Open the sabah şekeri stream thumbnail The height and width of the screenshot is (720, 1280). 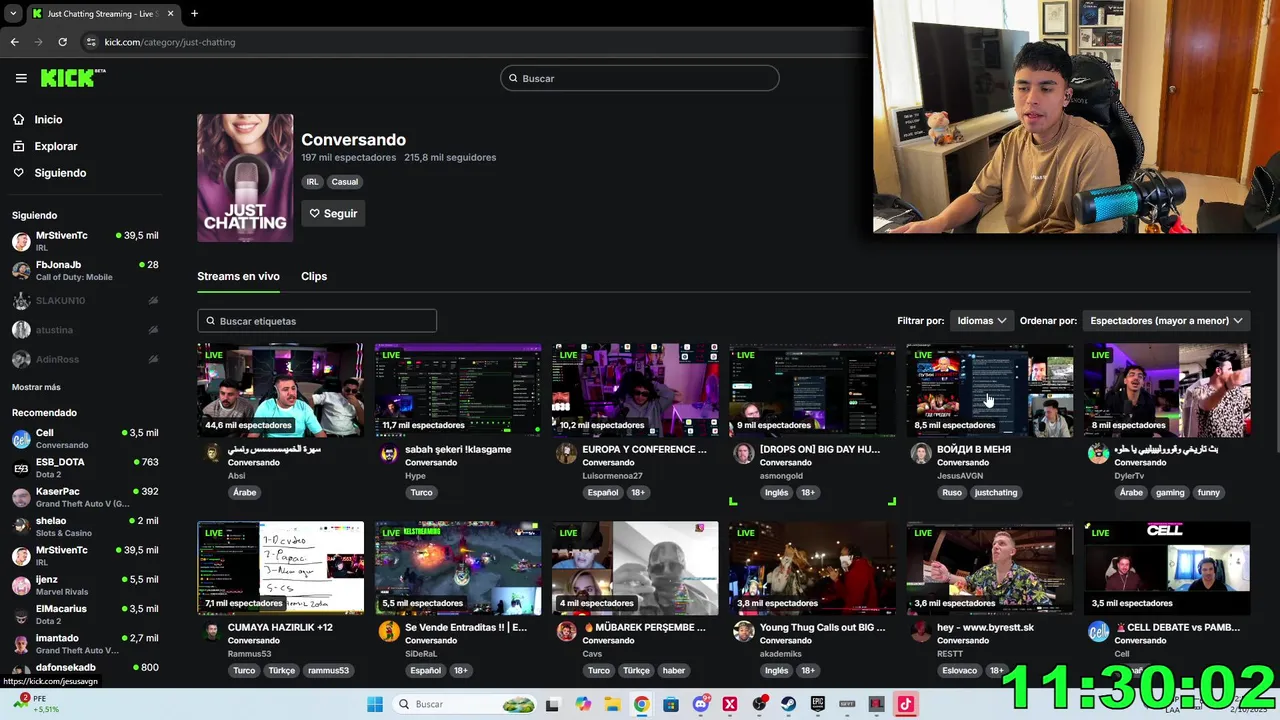[x=458, y=390]
